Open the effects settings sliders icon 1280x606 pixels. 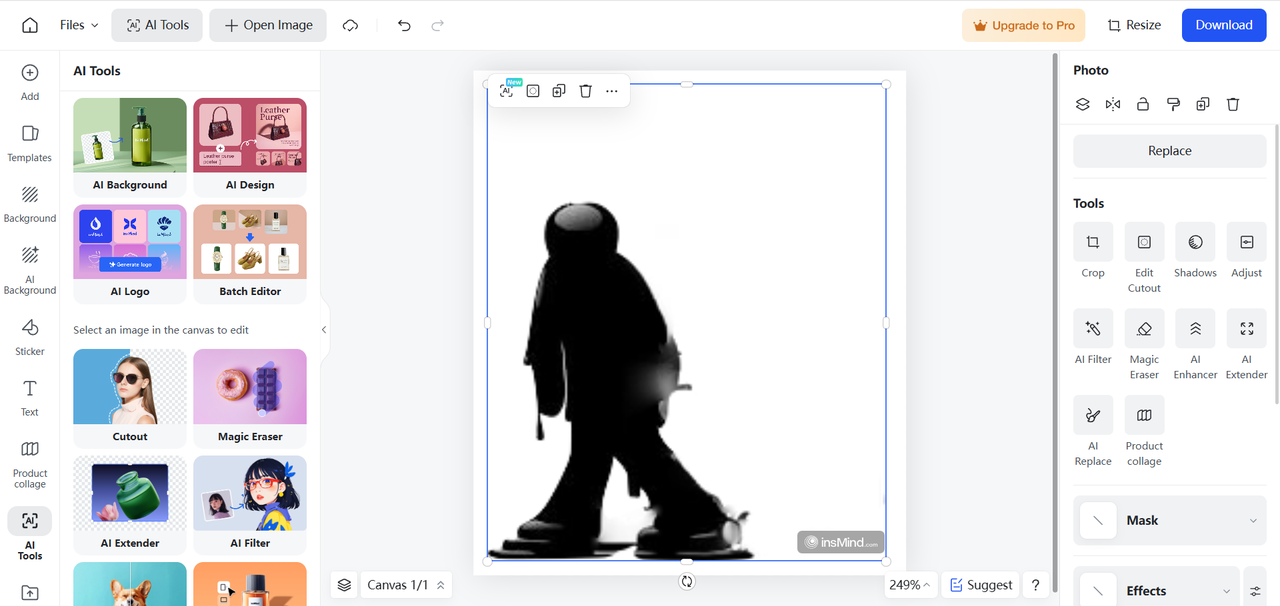[1256, 590]
